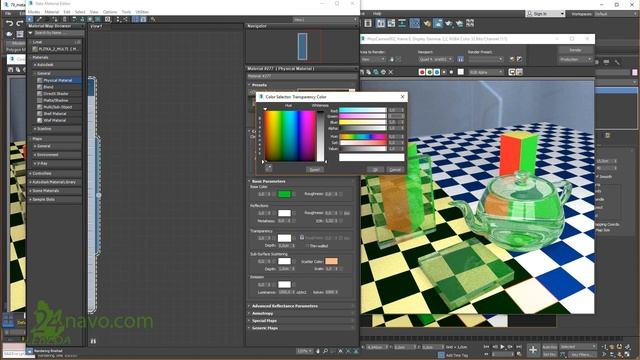Click the eyedropper in Color Selector

[x=269, y=168]
